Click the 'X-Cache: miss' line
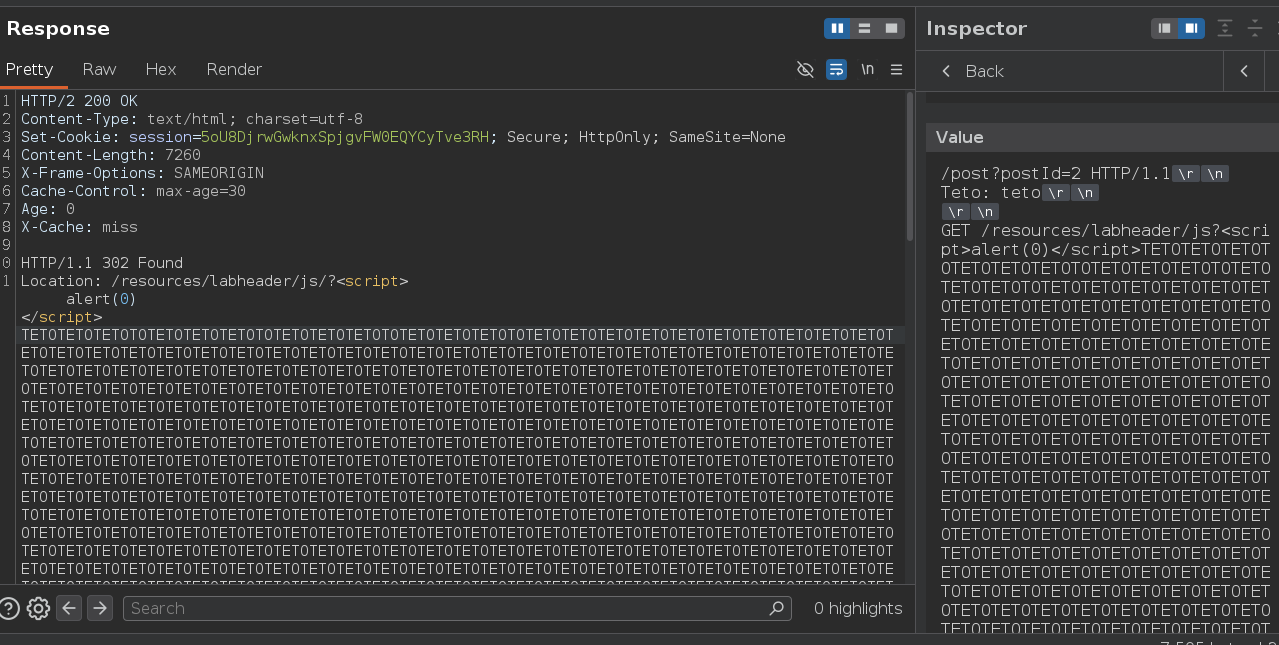 click(x=79, y=227)
